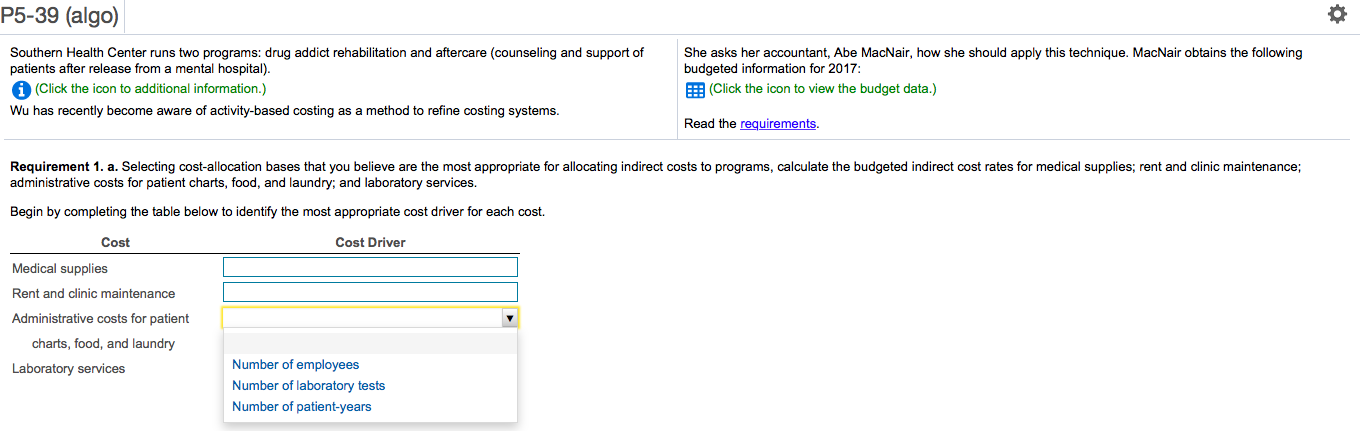
Task: Click the 'Administrative costs for patient' label
Action: [100, 319]
